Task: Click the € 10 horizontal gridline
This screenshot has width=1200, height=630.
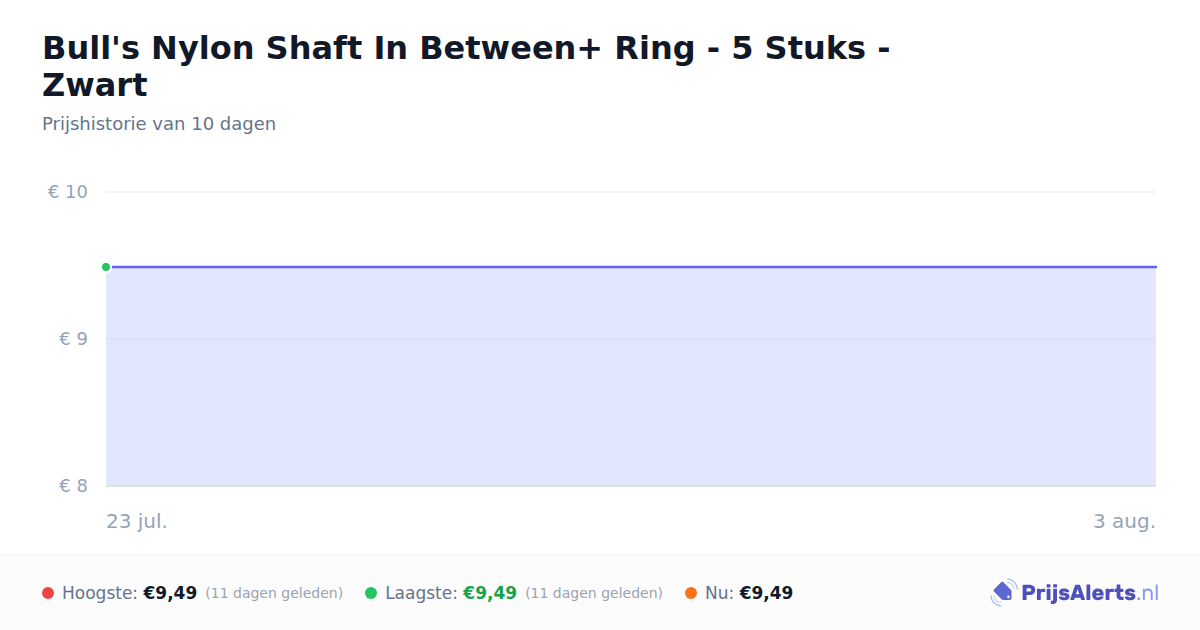Action: click(x=631, y=192)
